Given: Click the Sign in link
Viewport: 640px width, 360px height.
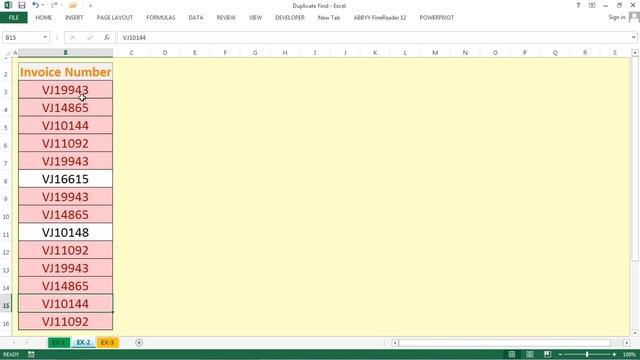Looking at the screenshot, I should tap(617, 17).
